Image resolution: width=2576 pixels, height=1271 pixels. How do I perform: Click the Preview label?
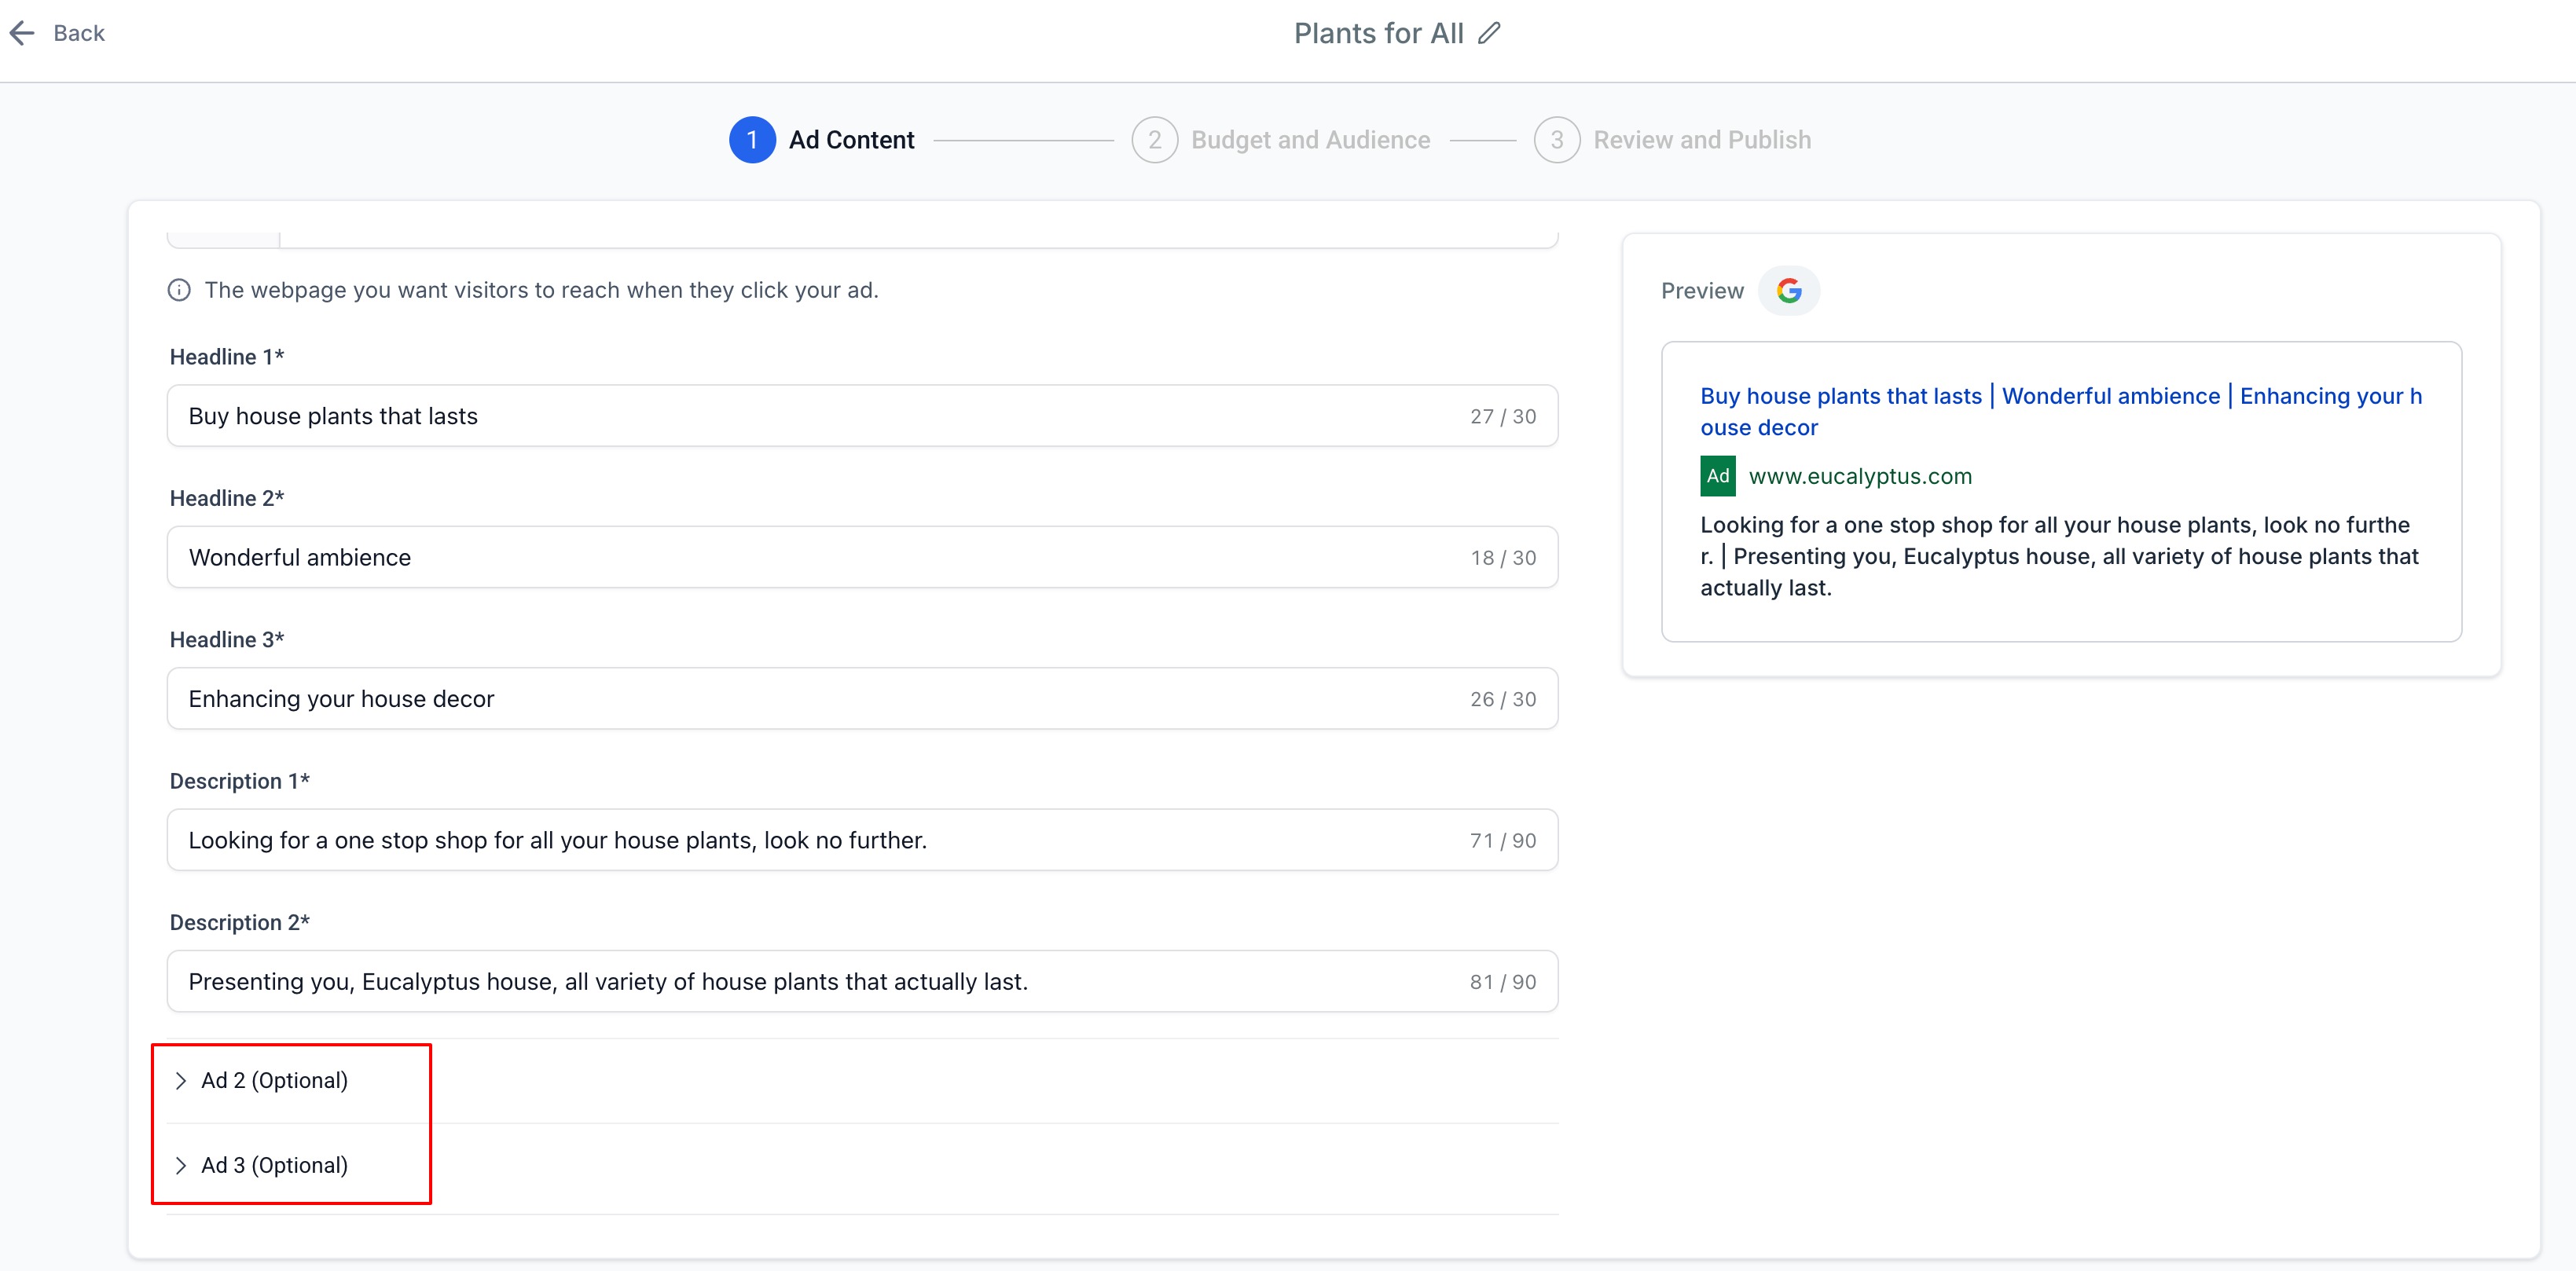coord(1702,291)
